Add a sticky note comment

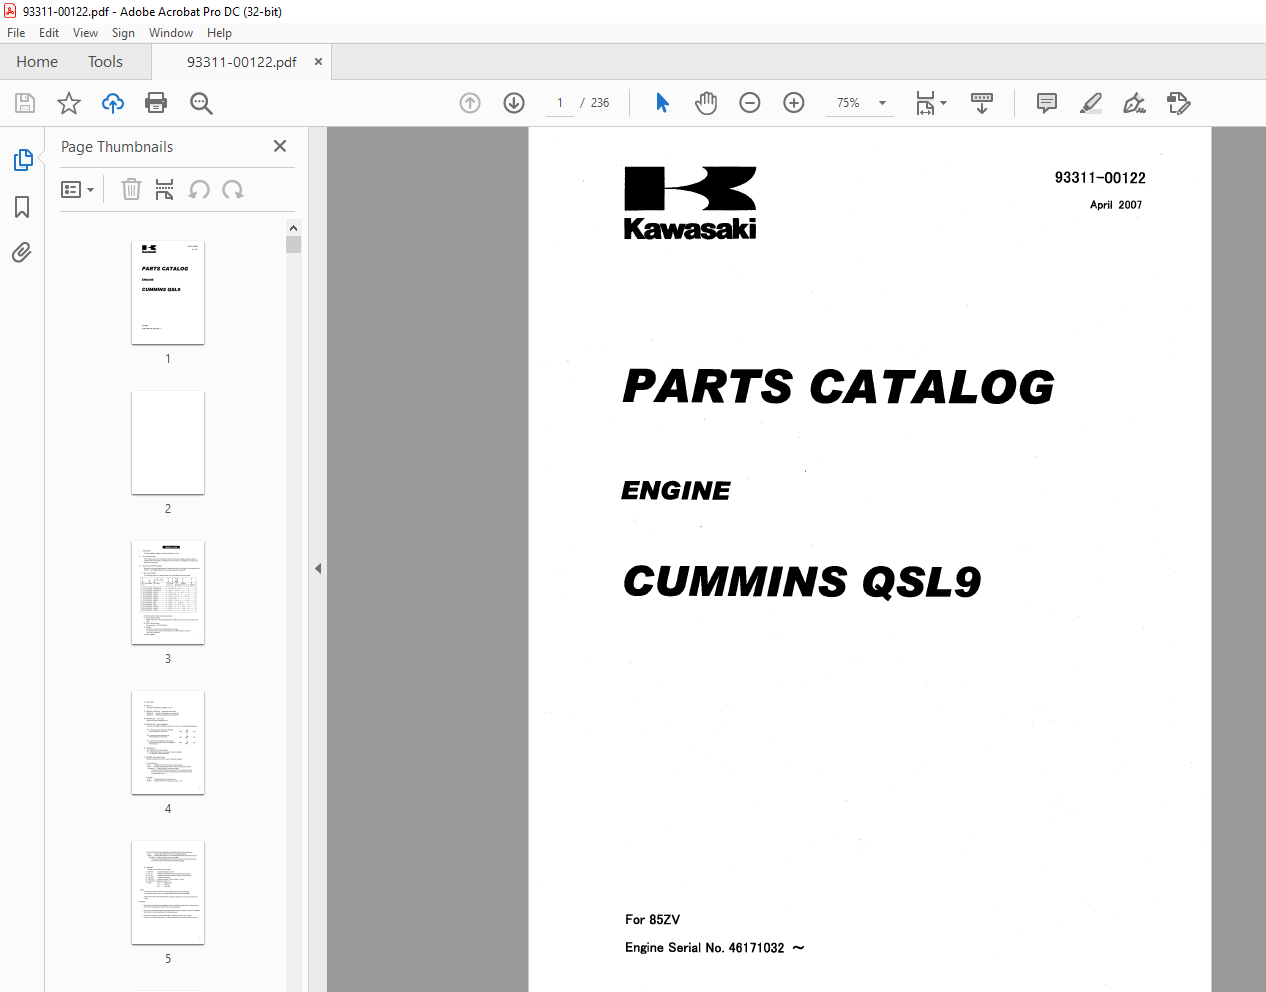1047,103
